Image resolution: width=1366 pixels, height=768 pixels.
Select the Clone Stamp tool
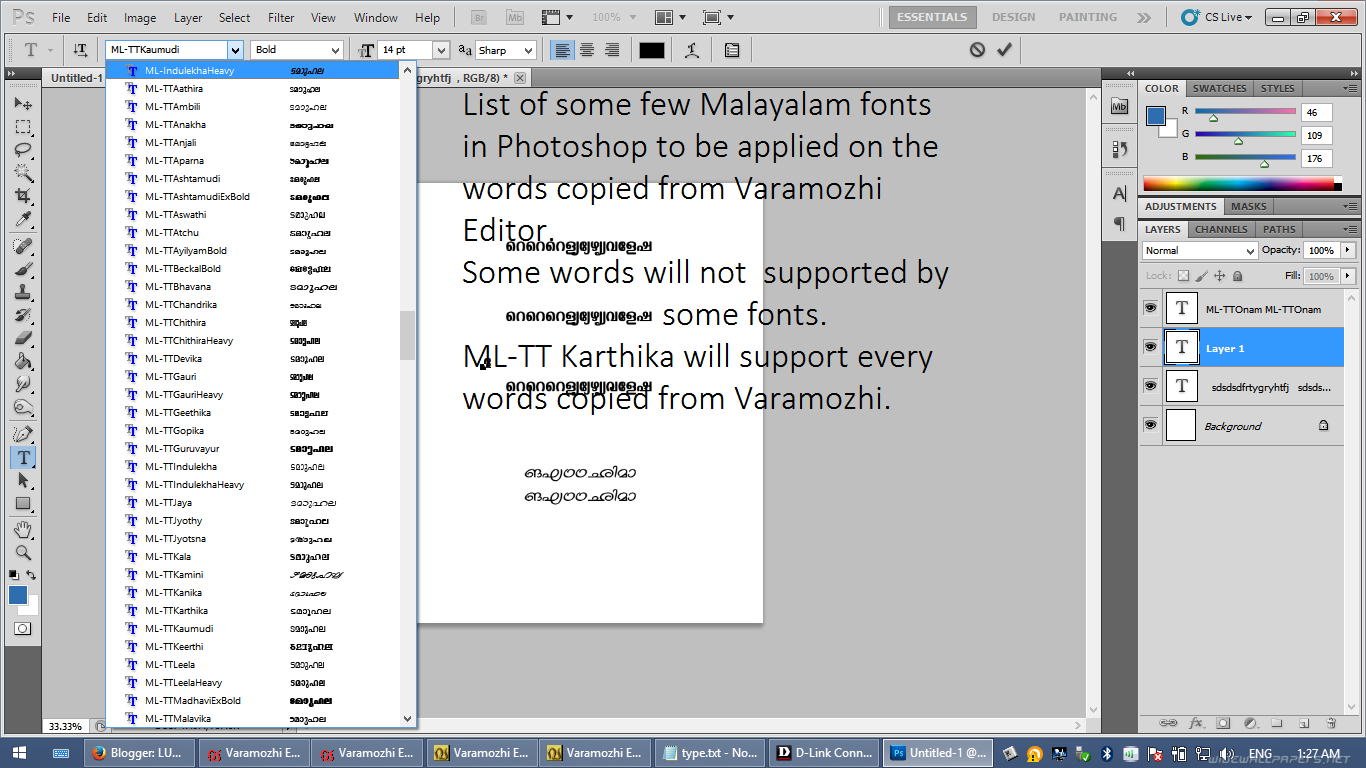pos(23,293)
